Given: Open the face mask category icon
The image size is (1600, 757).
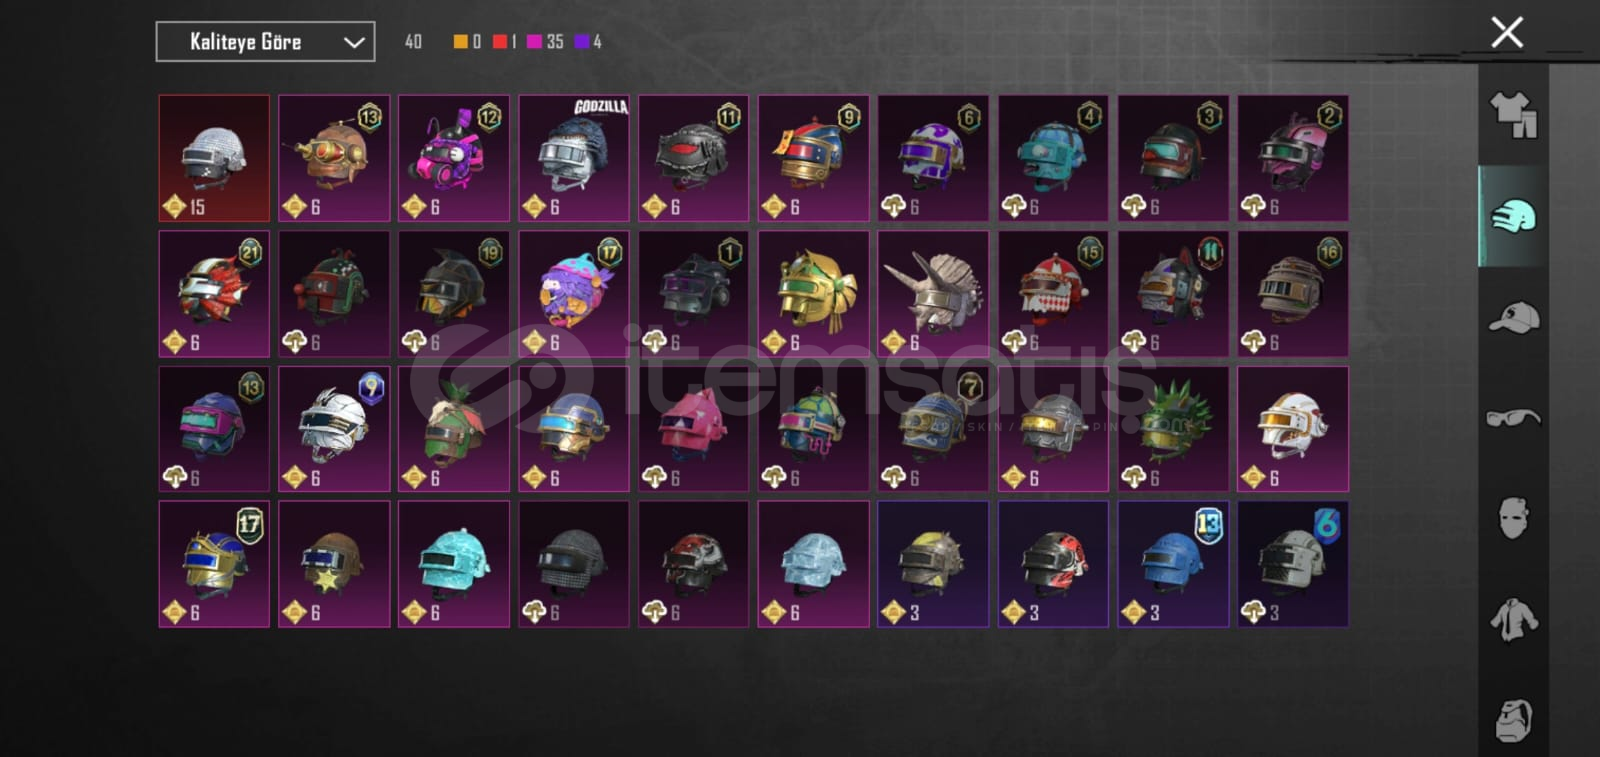Looking at the screenshot, I should 1513,518.
